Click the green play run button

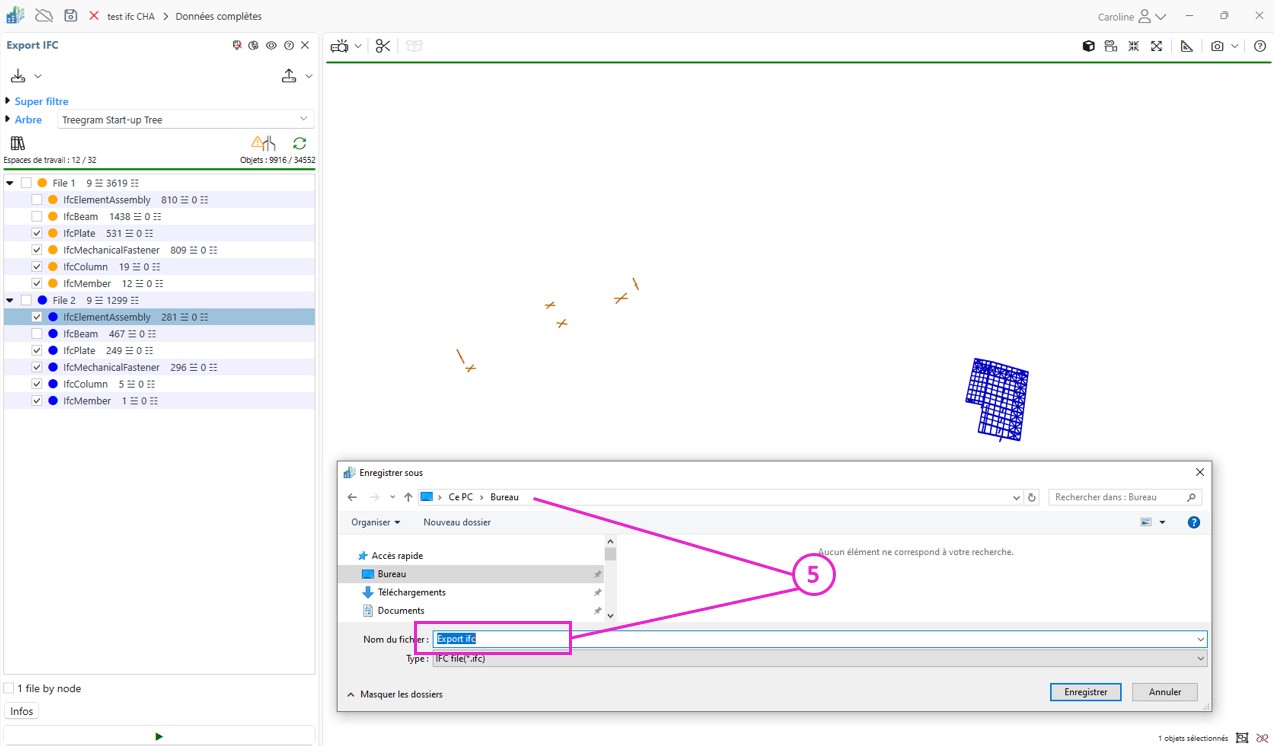coord(159,736)
